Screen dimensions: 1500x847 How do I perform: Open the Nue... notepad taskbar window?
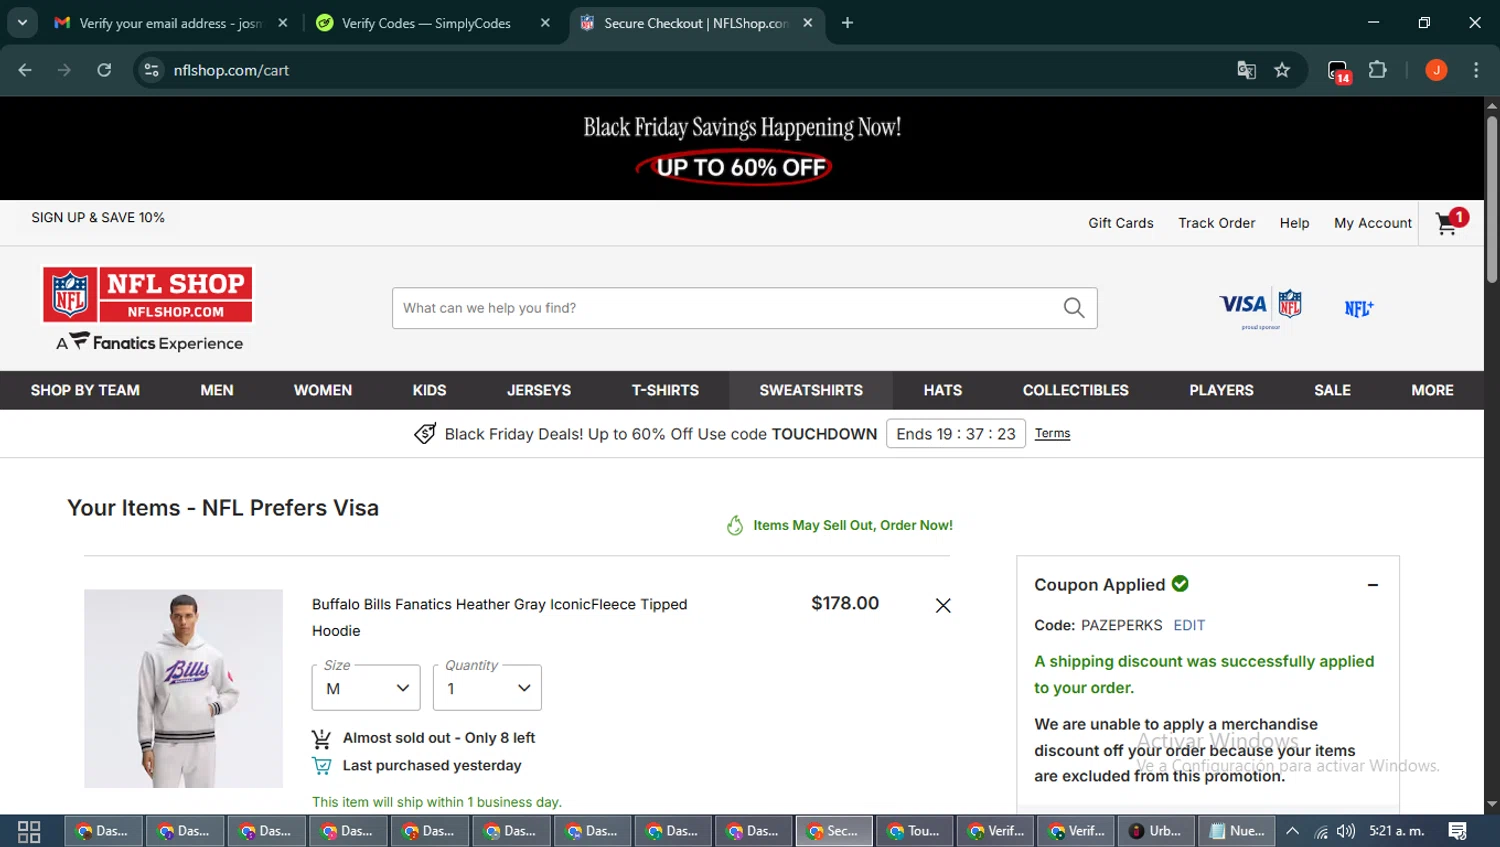tap(1238, 831)
